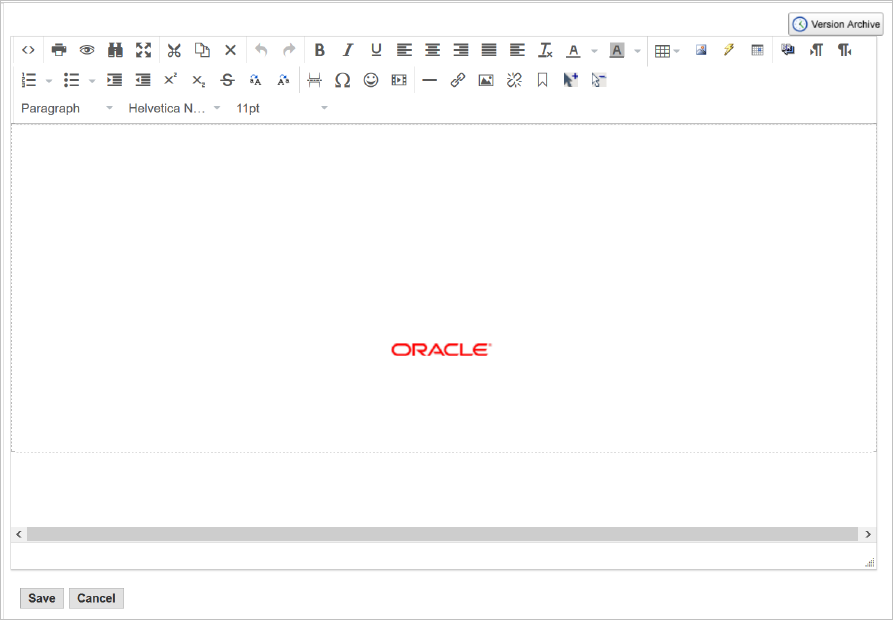Click the cursor with minus icon

click(x=599, y=80)
